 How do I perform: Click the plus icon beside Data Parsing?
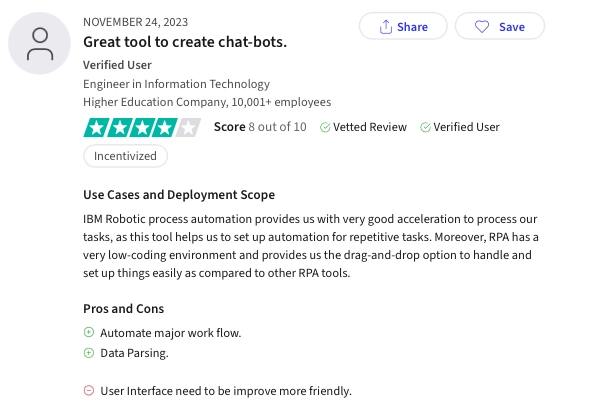[x=89, y=353]
